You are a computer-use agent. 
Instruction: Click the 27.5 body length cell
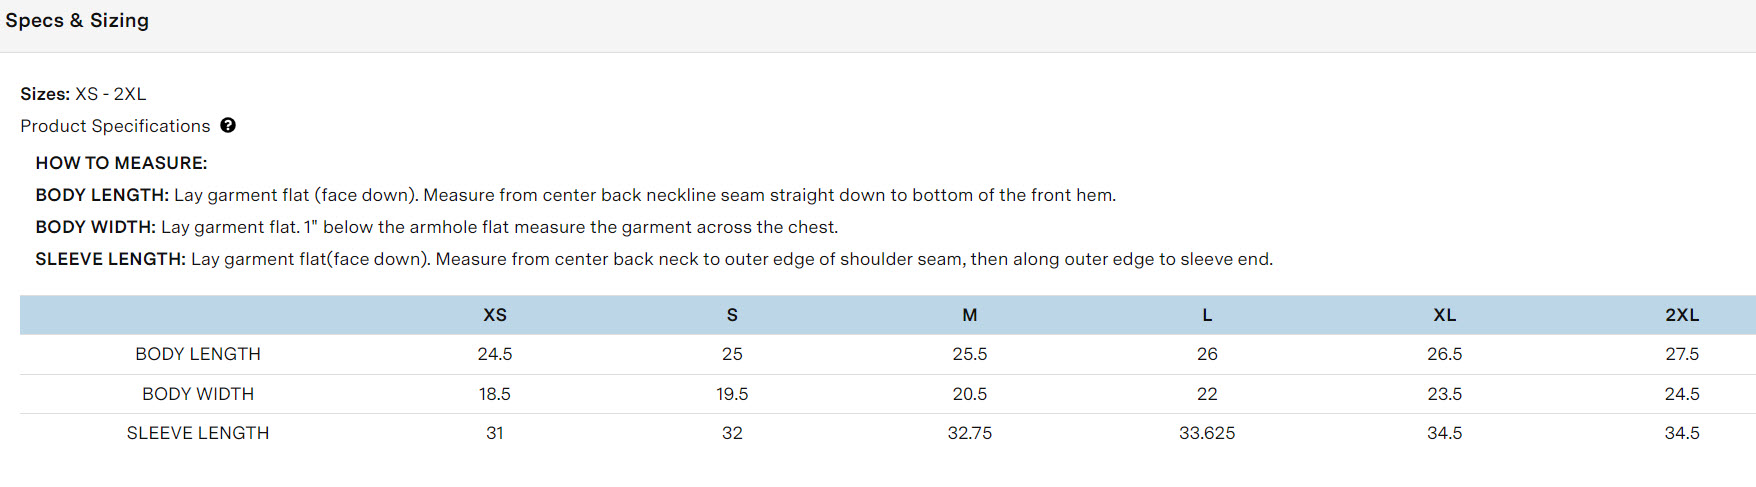pos(1682,354)
